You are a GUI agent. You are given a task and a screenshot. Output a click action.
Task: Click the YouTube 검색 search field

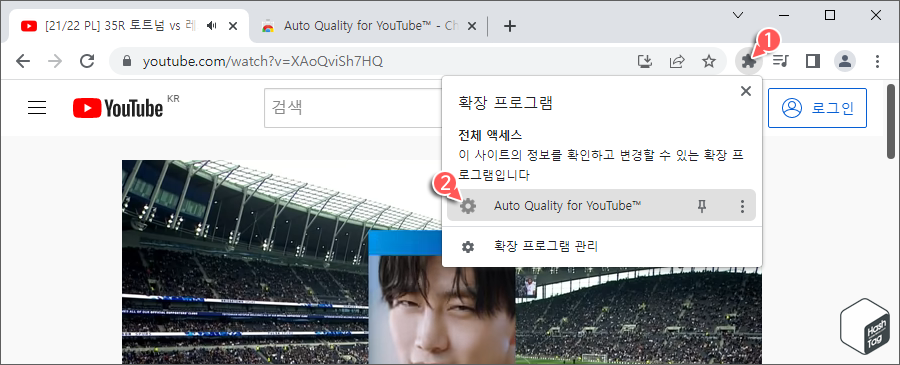pyautogui.click(x=353, y=107)
